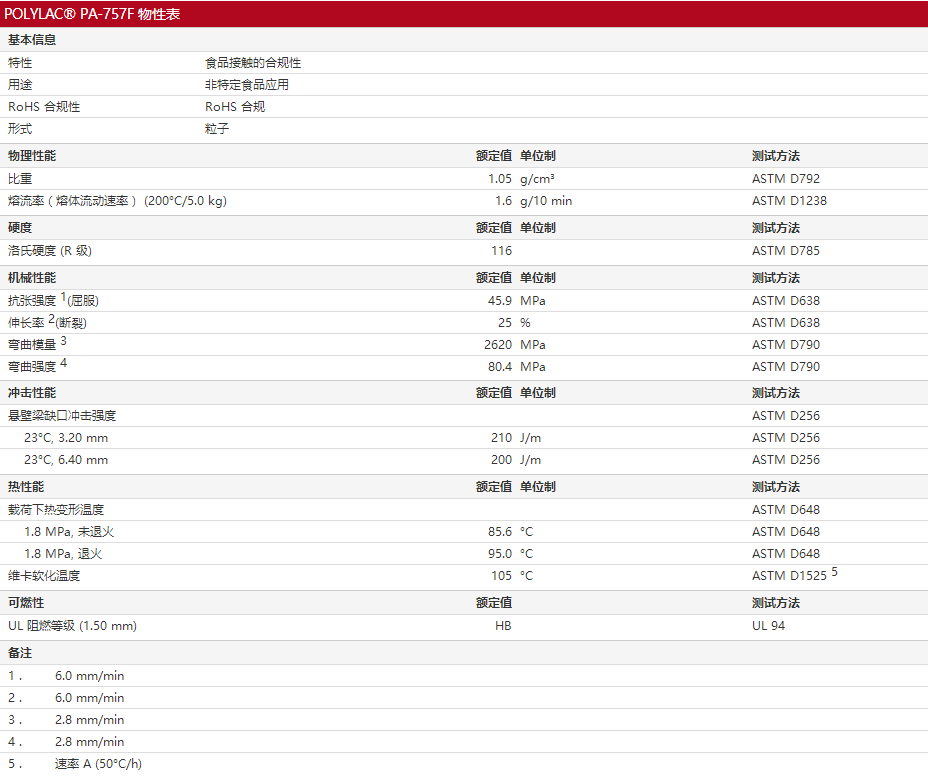Screen dimensions: 928x781
Task: Click the 85.6 temperature value
Action: click(500, 532)
